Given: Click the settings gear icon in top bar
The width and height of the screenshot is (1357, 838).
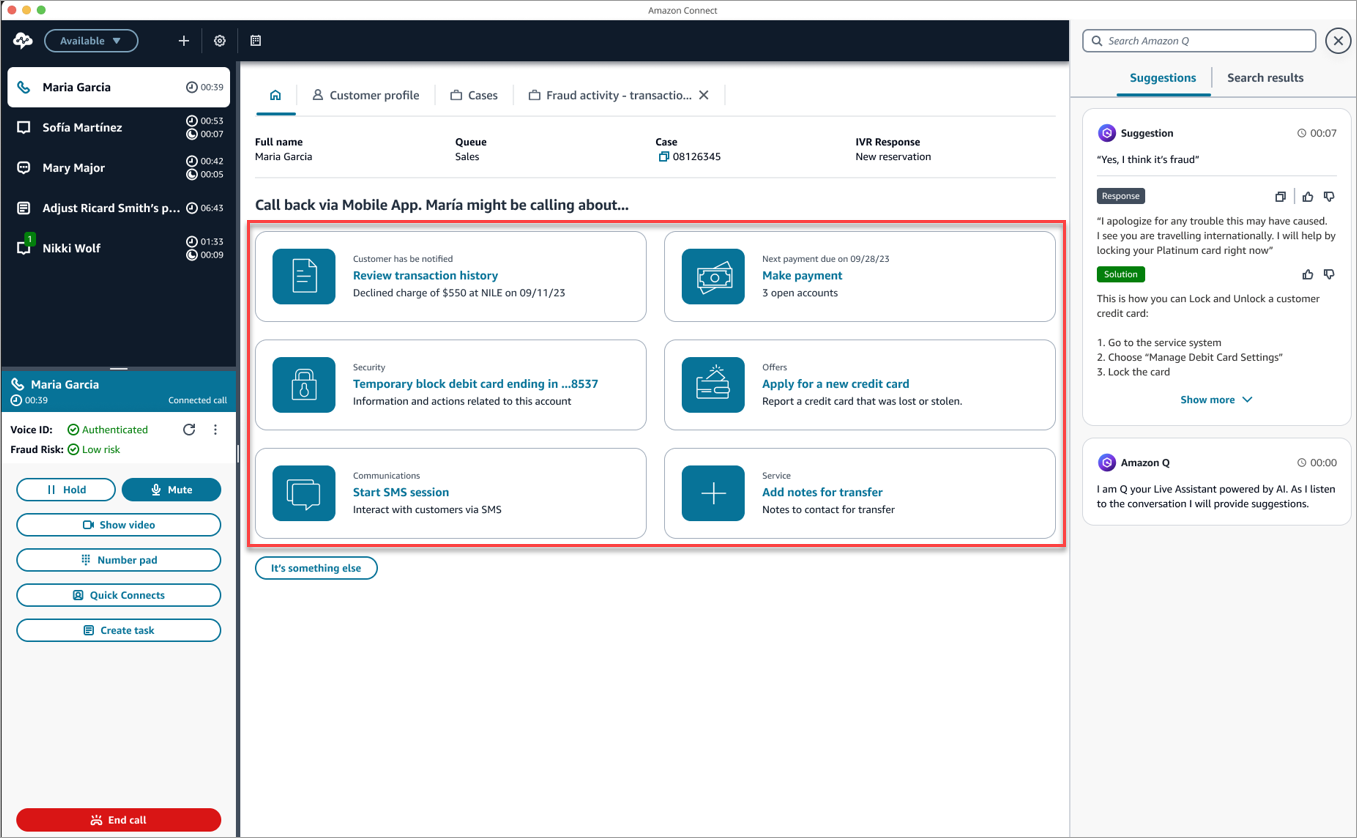Looking at the screenshot, I should [x=220, y=41].
